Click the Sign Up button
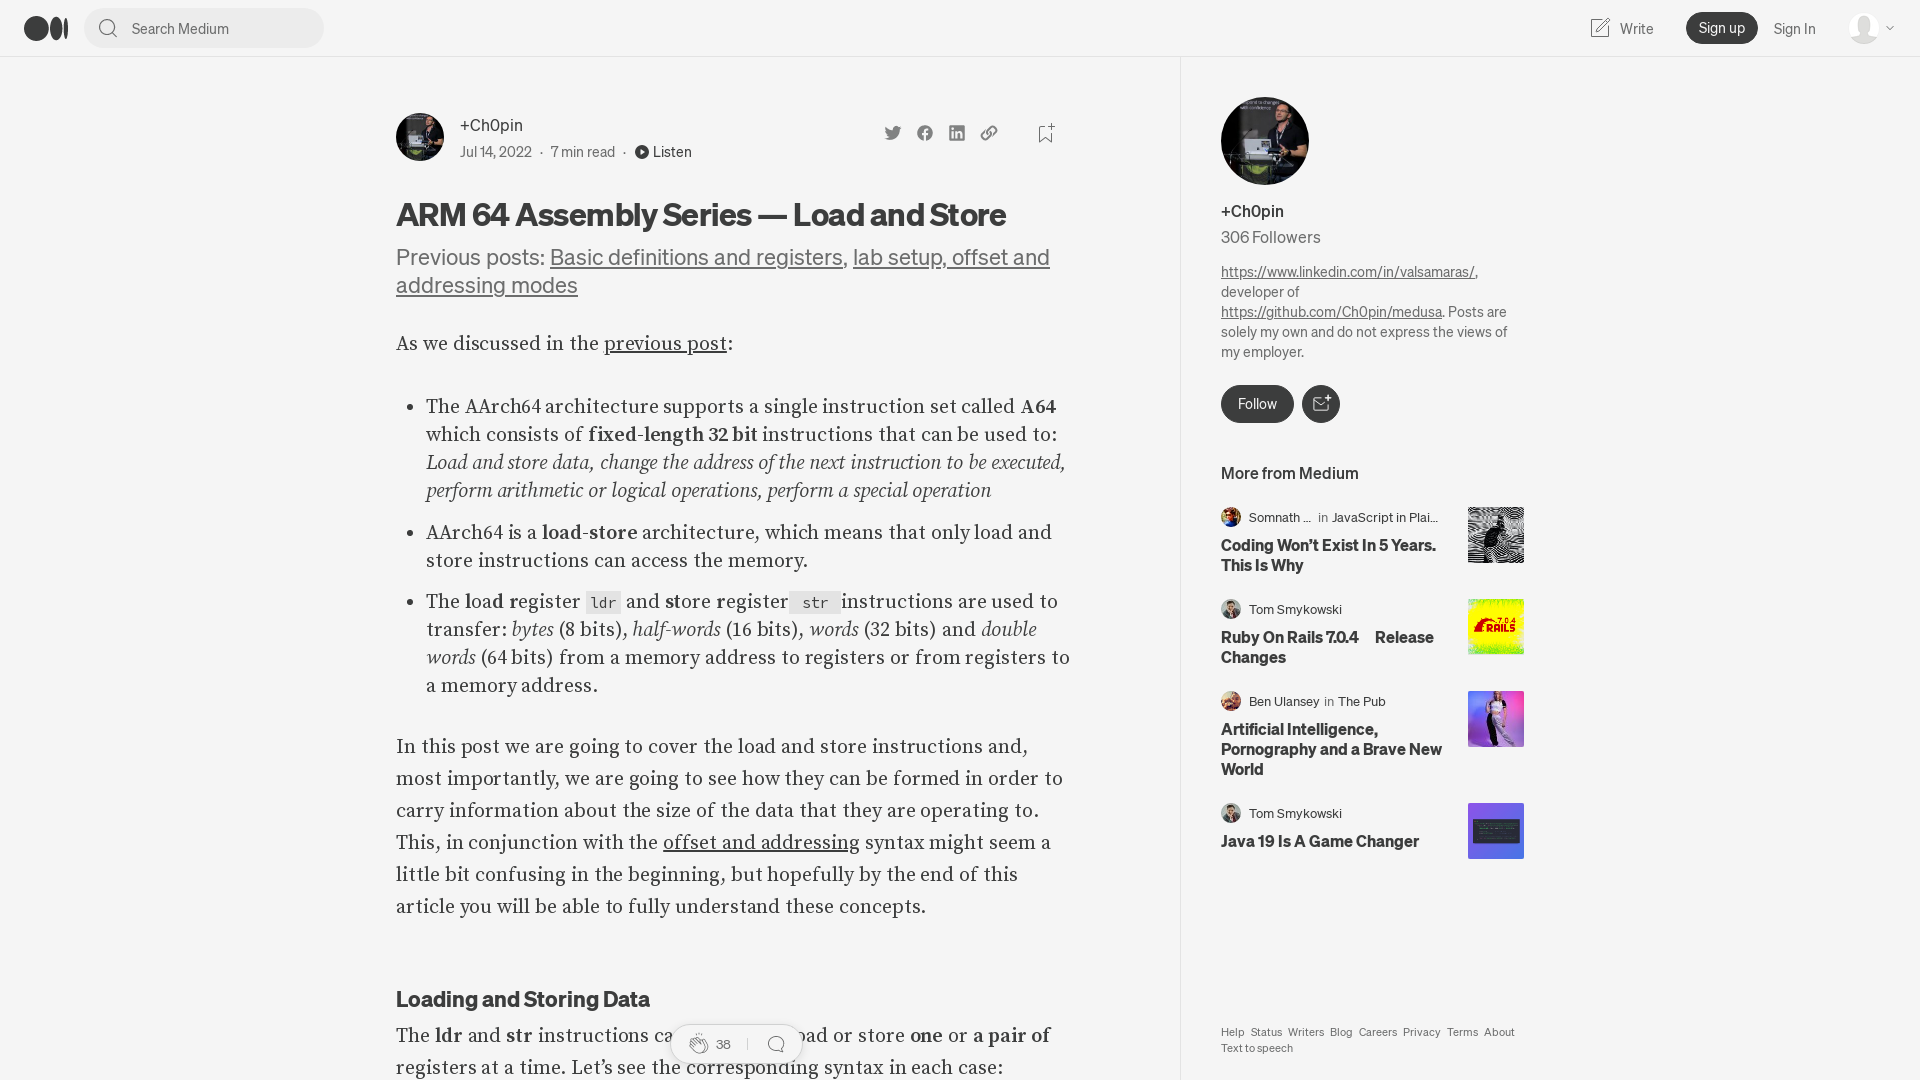Screen dimensions: 1920x1080 [1721, 28]
